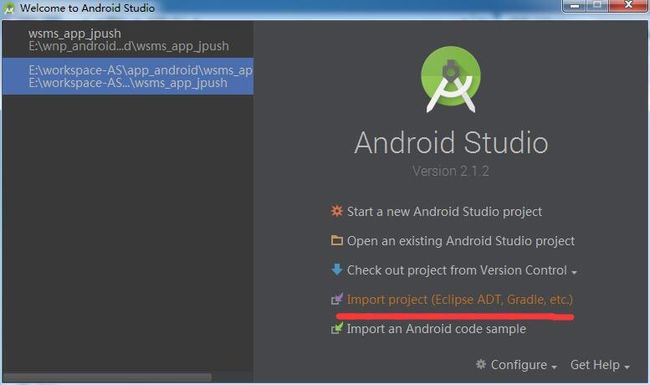Click the path text E:\workspace-AS...\wsms_app_jpush

[128, 83]
